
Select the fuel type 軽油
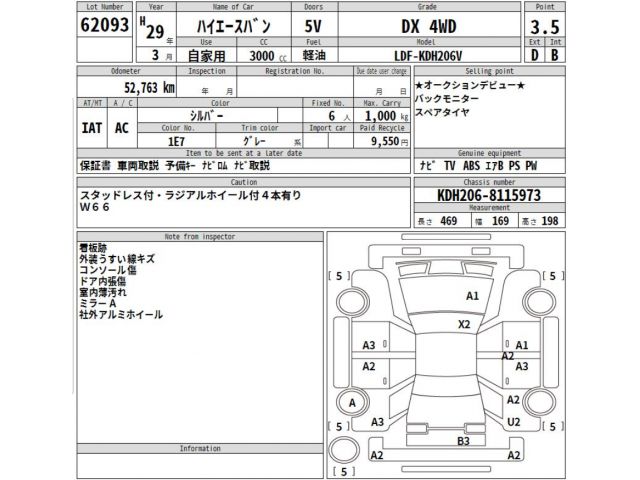[314, 55]
